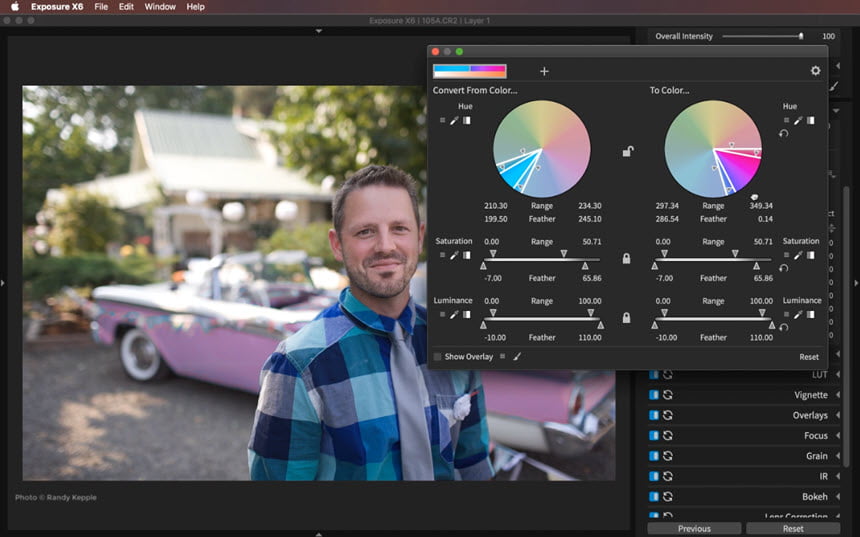Toggle the Grain panel on/off switch
The width and height of the screenshot is (860, 537).
654,456
